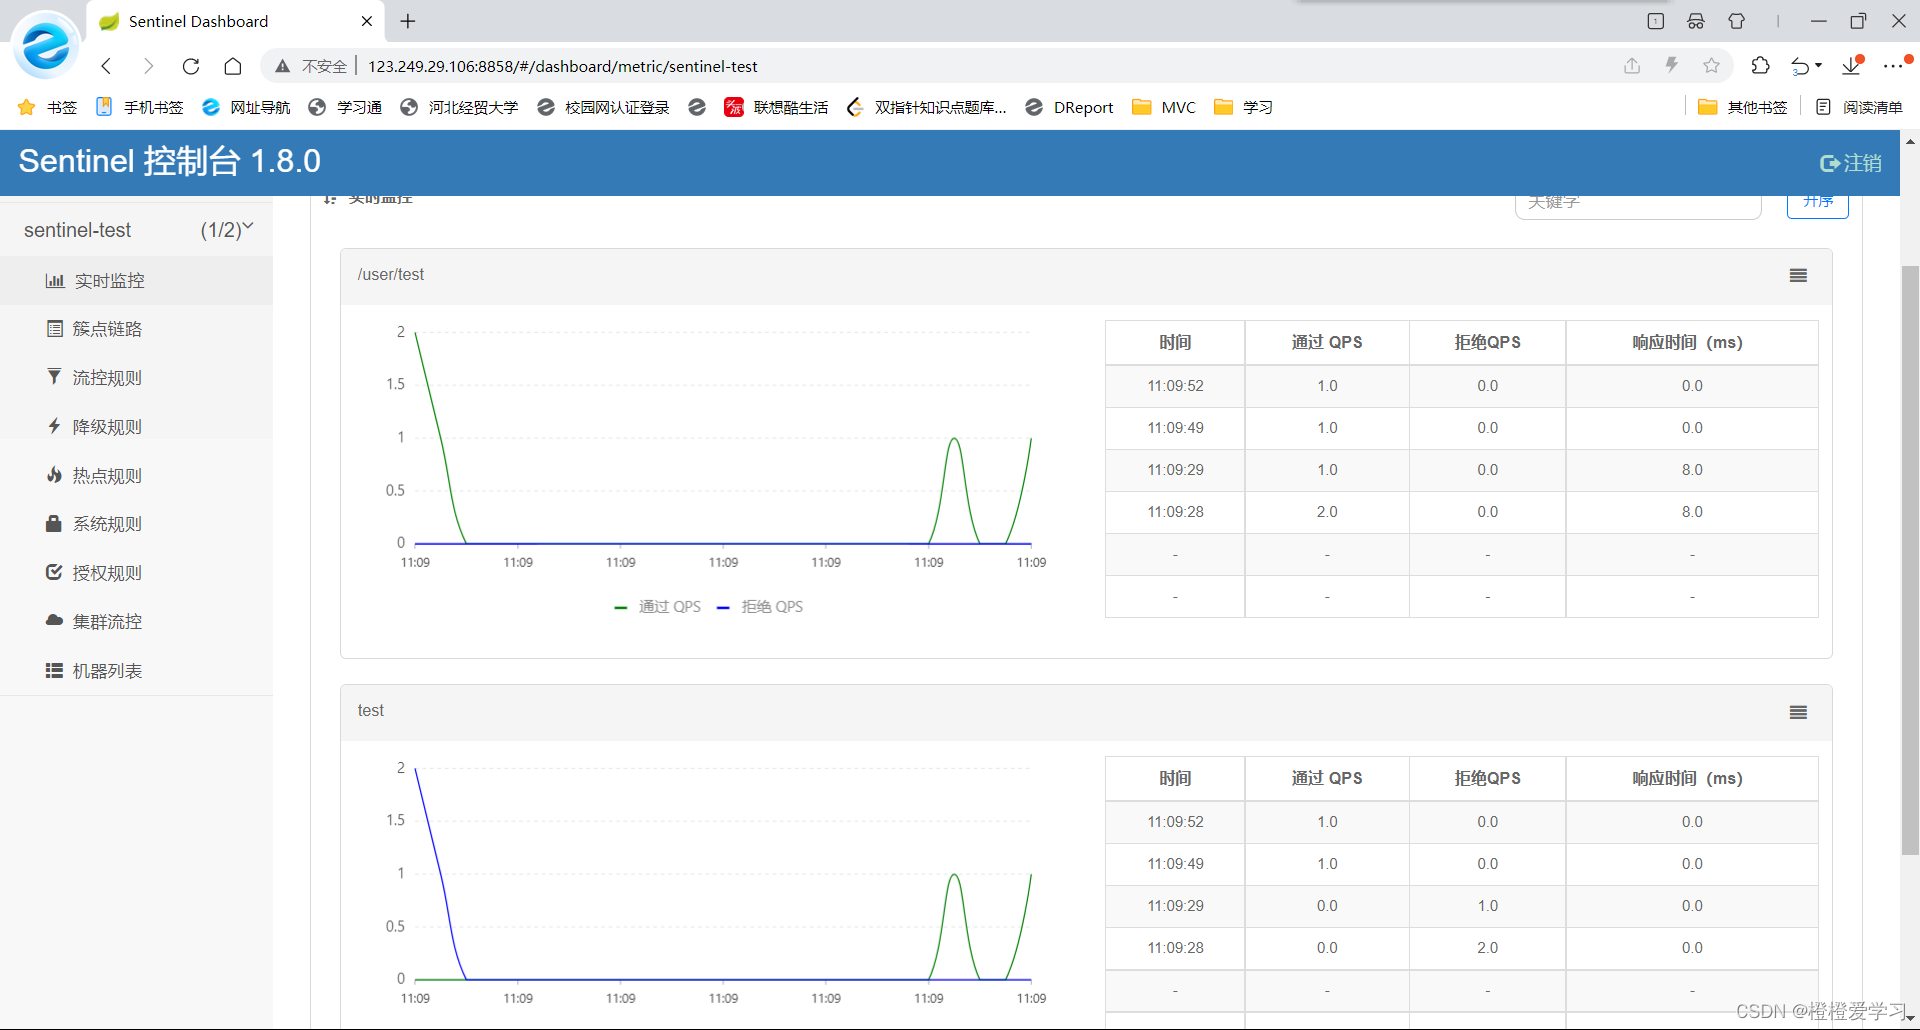
Task: Open the DReport bookmark
Action: [x=1069, y=107]
